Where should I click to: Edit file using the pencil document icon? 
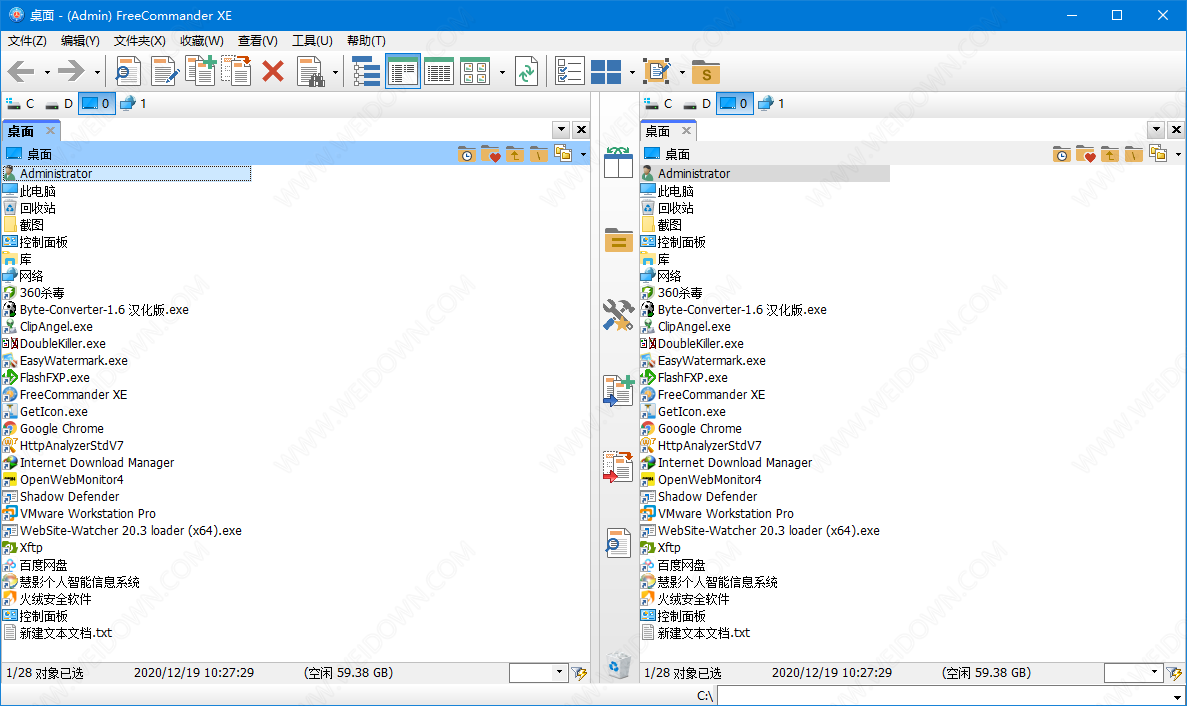[x=164, y=72]
